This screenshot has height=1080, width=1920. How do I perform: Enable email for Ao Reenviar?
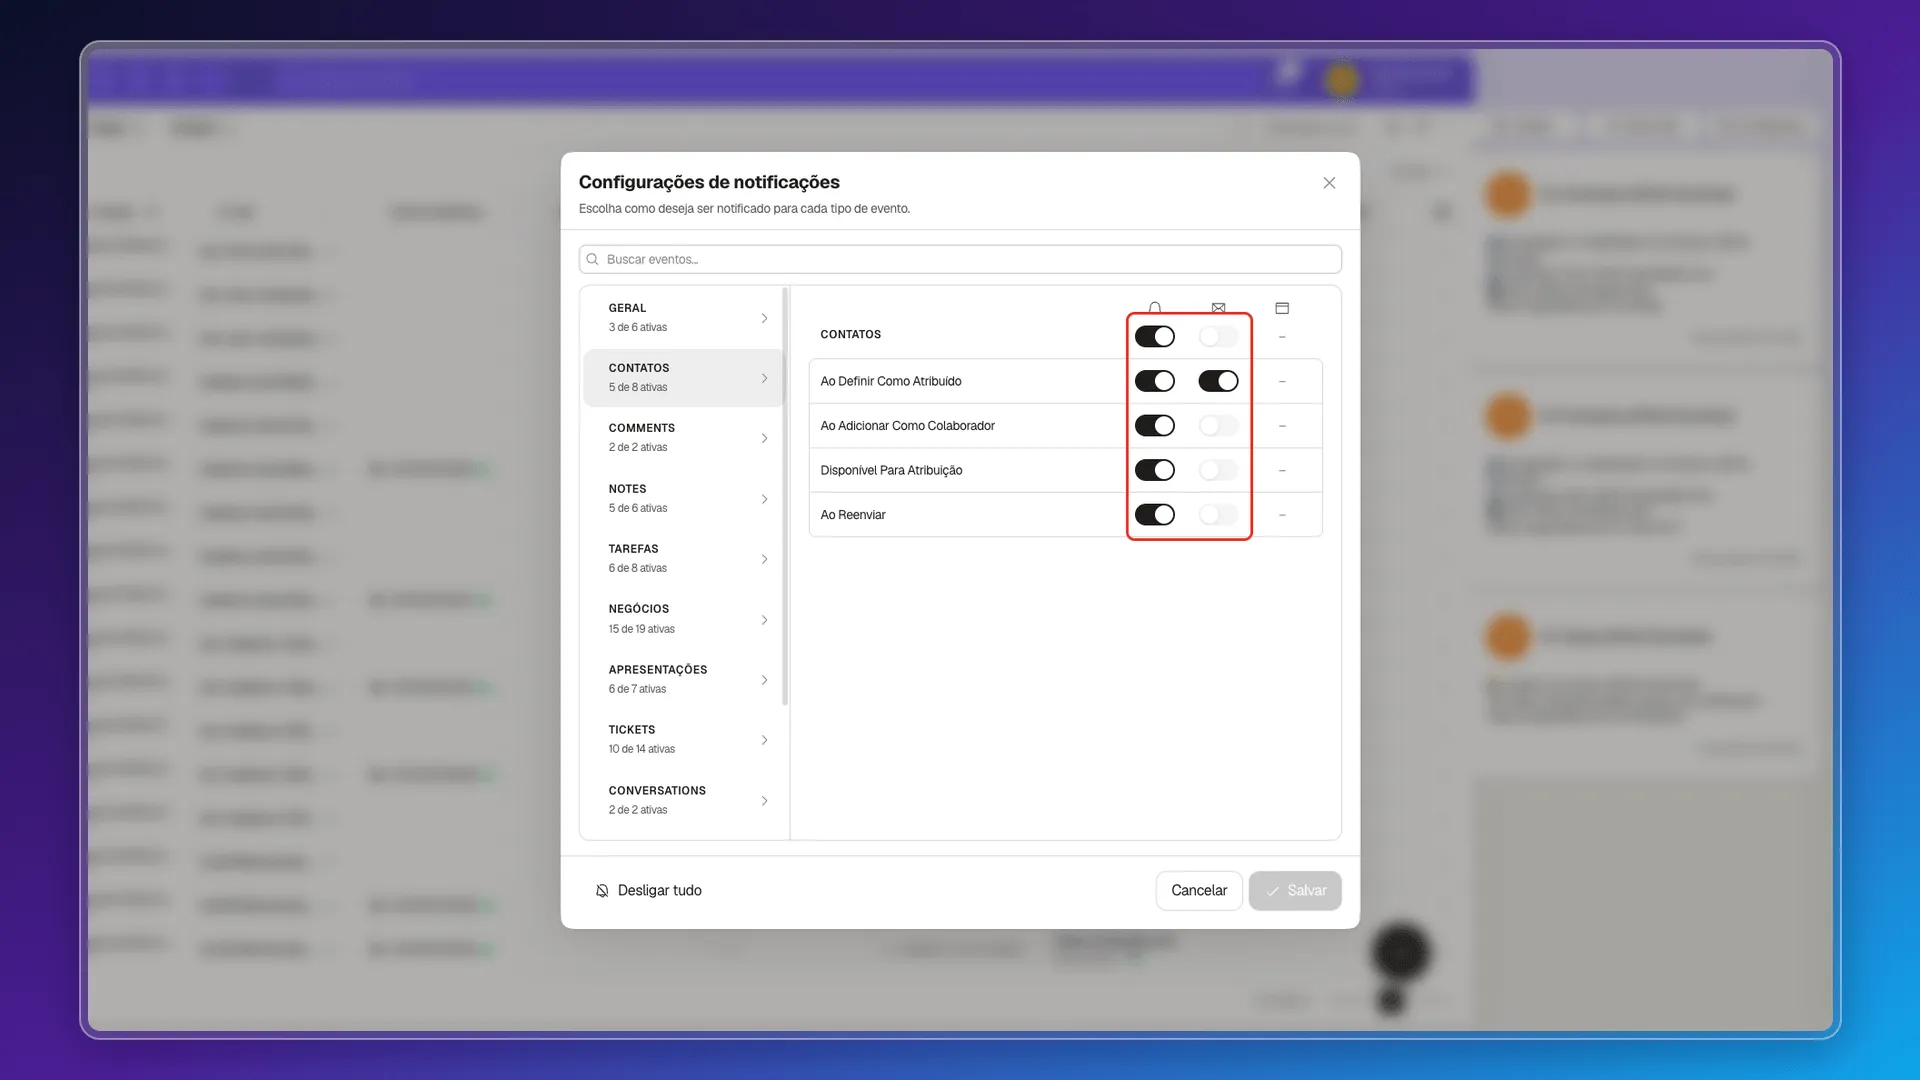pyautogui.click(x=1218, y=515)
